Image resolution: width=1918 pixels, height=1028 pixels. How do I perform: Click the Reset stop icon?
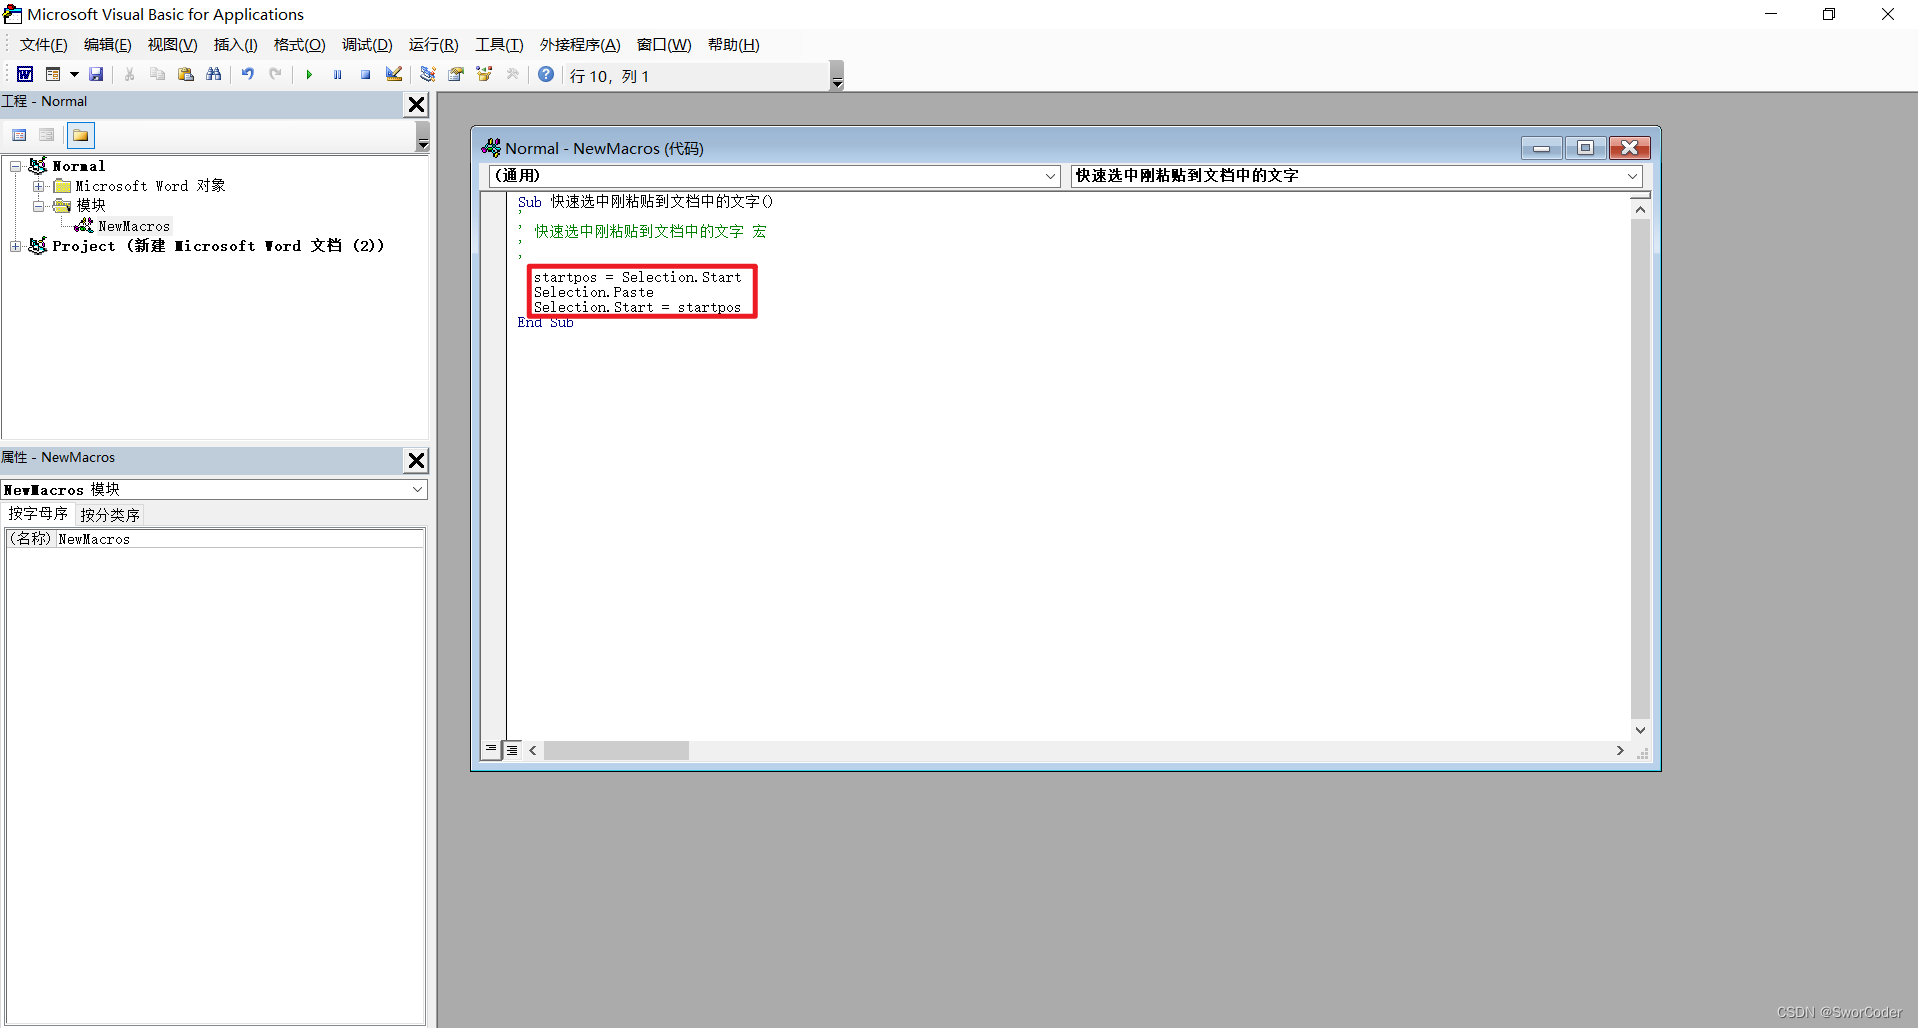pos(366,75)
